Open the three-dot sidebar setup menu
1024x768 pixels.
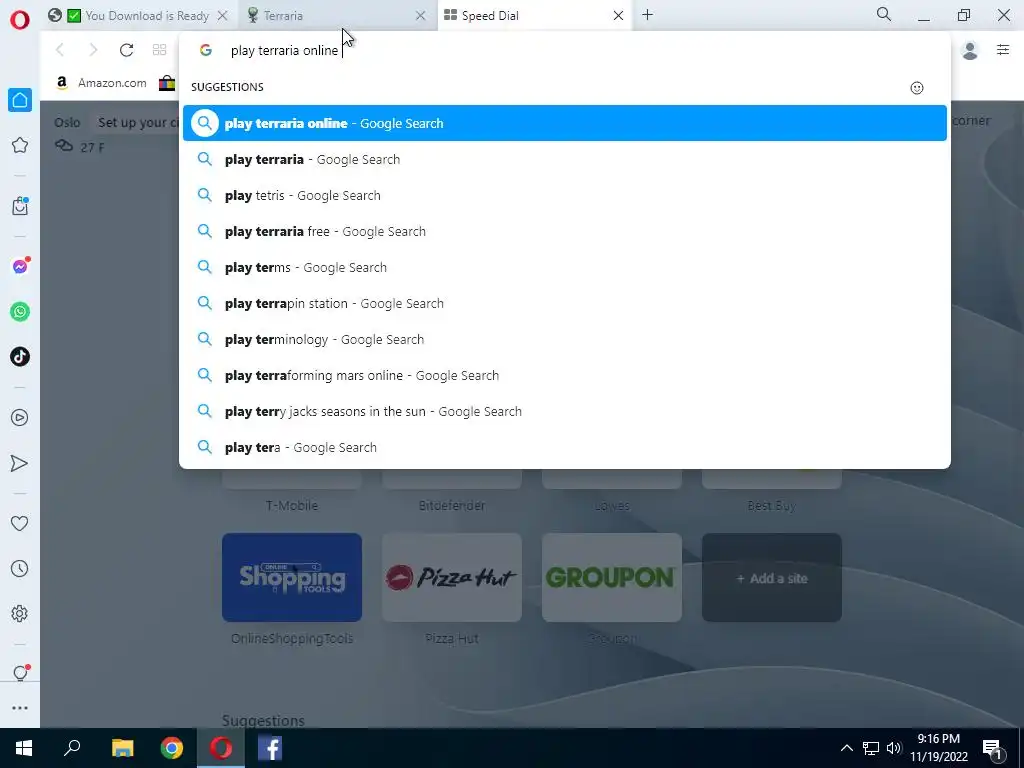(20, 708)
